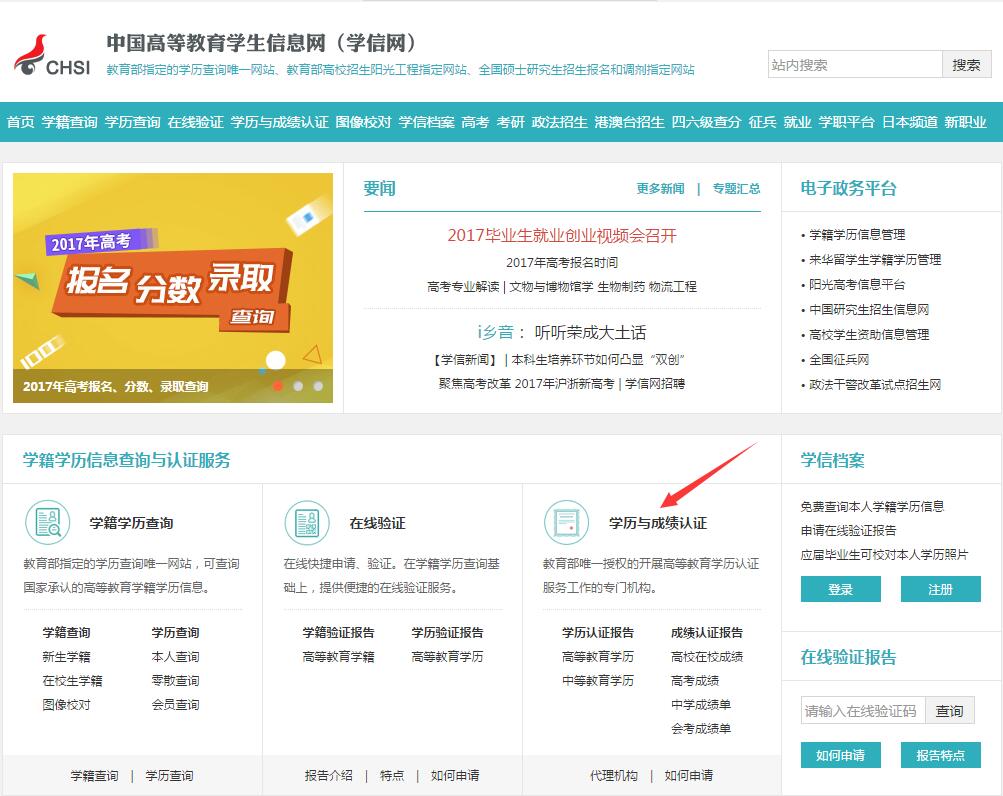Viewport: 1003px width, 796px height.
Task: Click inside the 站内搜索 search field
Action: 855,65
